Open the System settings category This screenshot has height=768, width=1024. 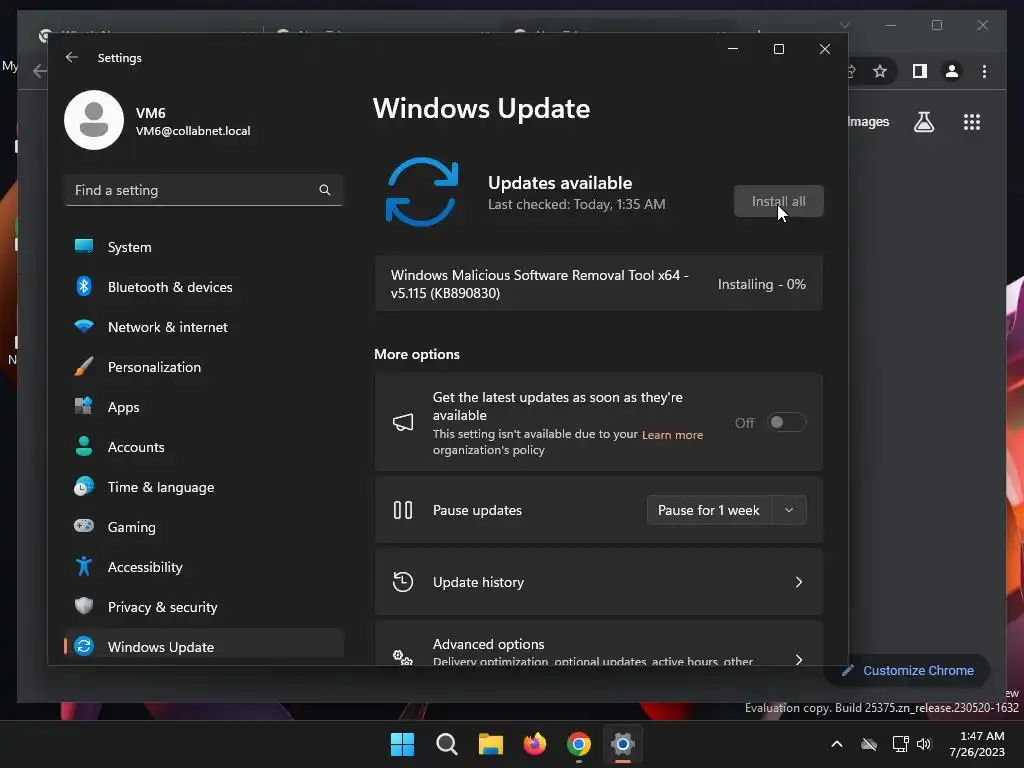pyautogui.click(x=204, y=247)
